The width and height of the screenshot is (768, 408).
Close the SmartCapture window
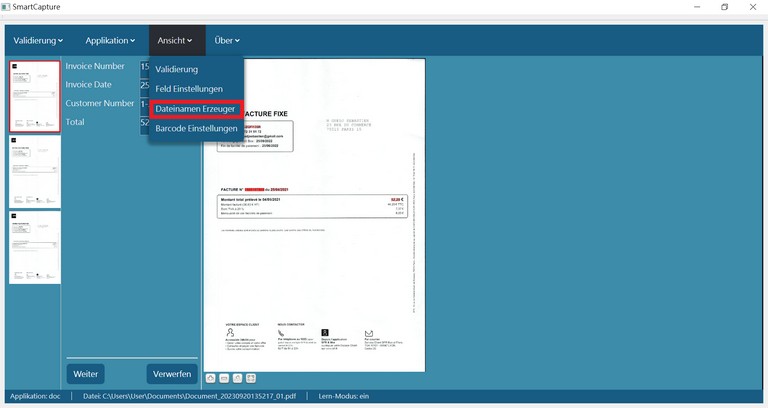753,7
